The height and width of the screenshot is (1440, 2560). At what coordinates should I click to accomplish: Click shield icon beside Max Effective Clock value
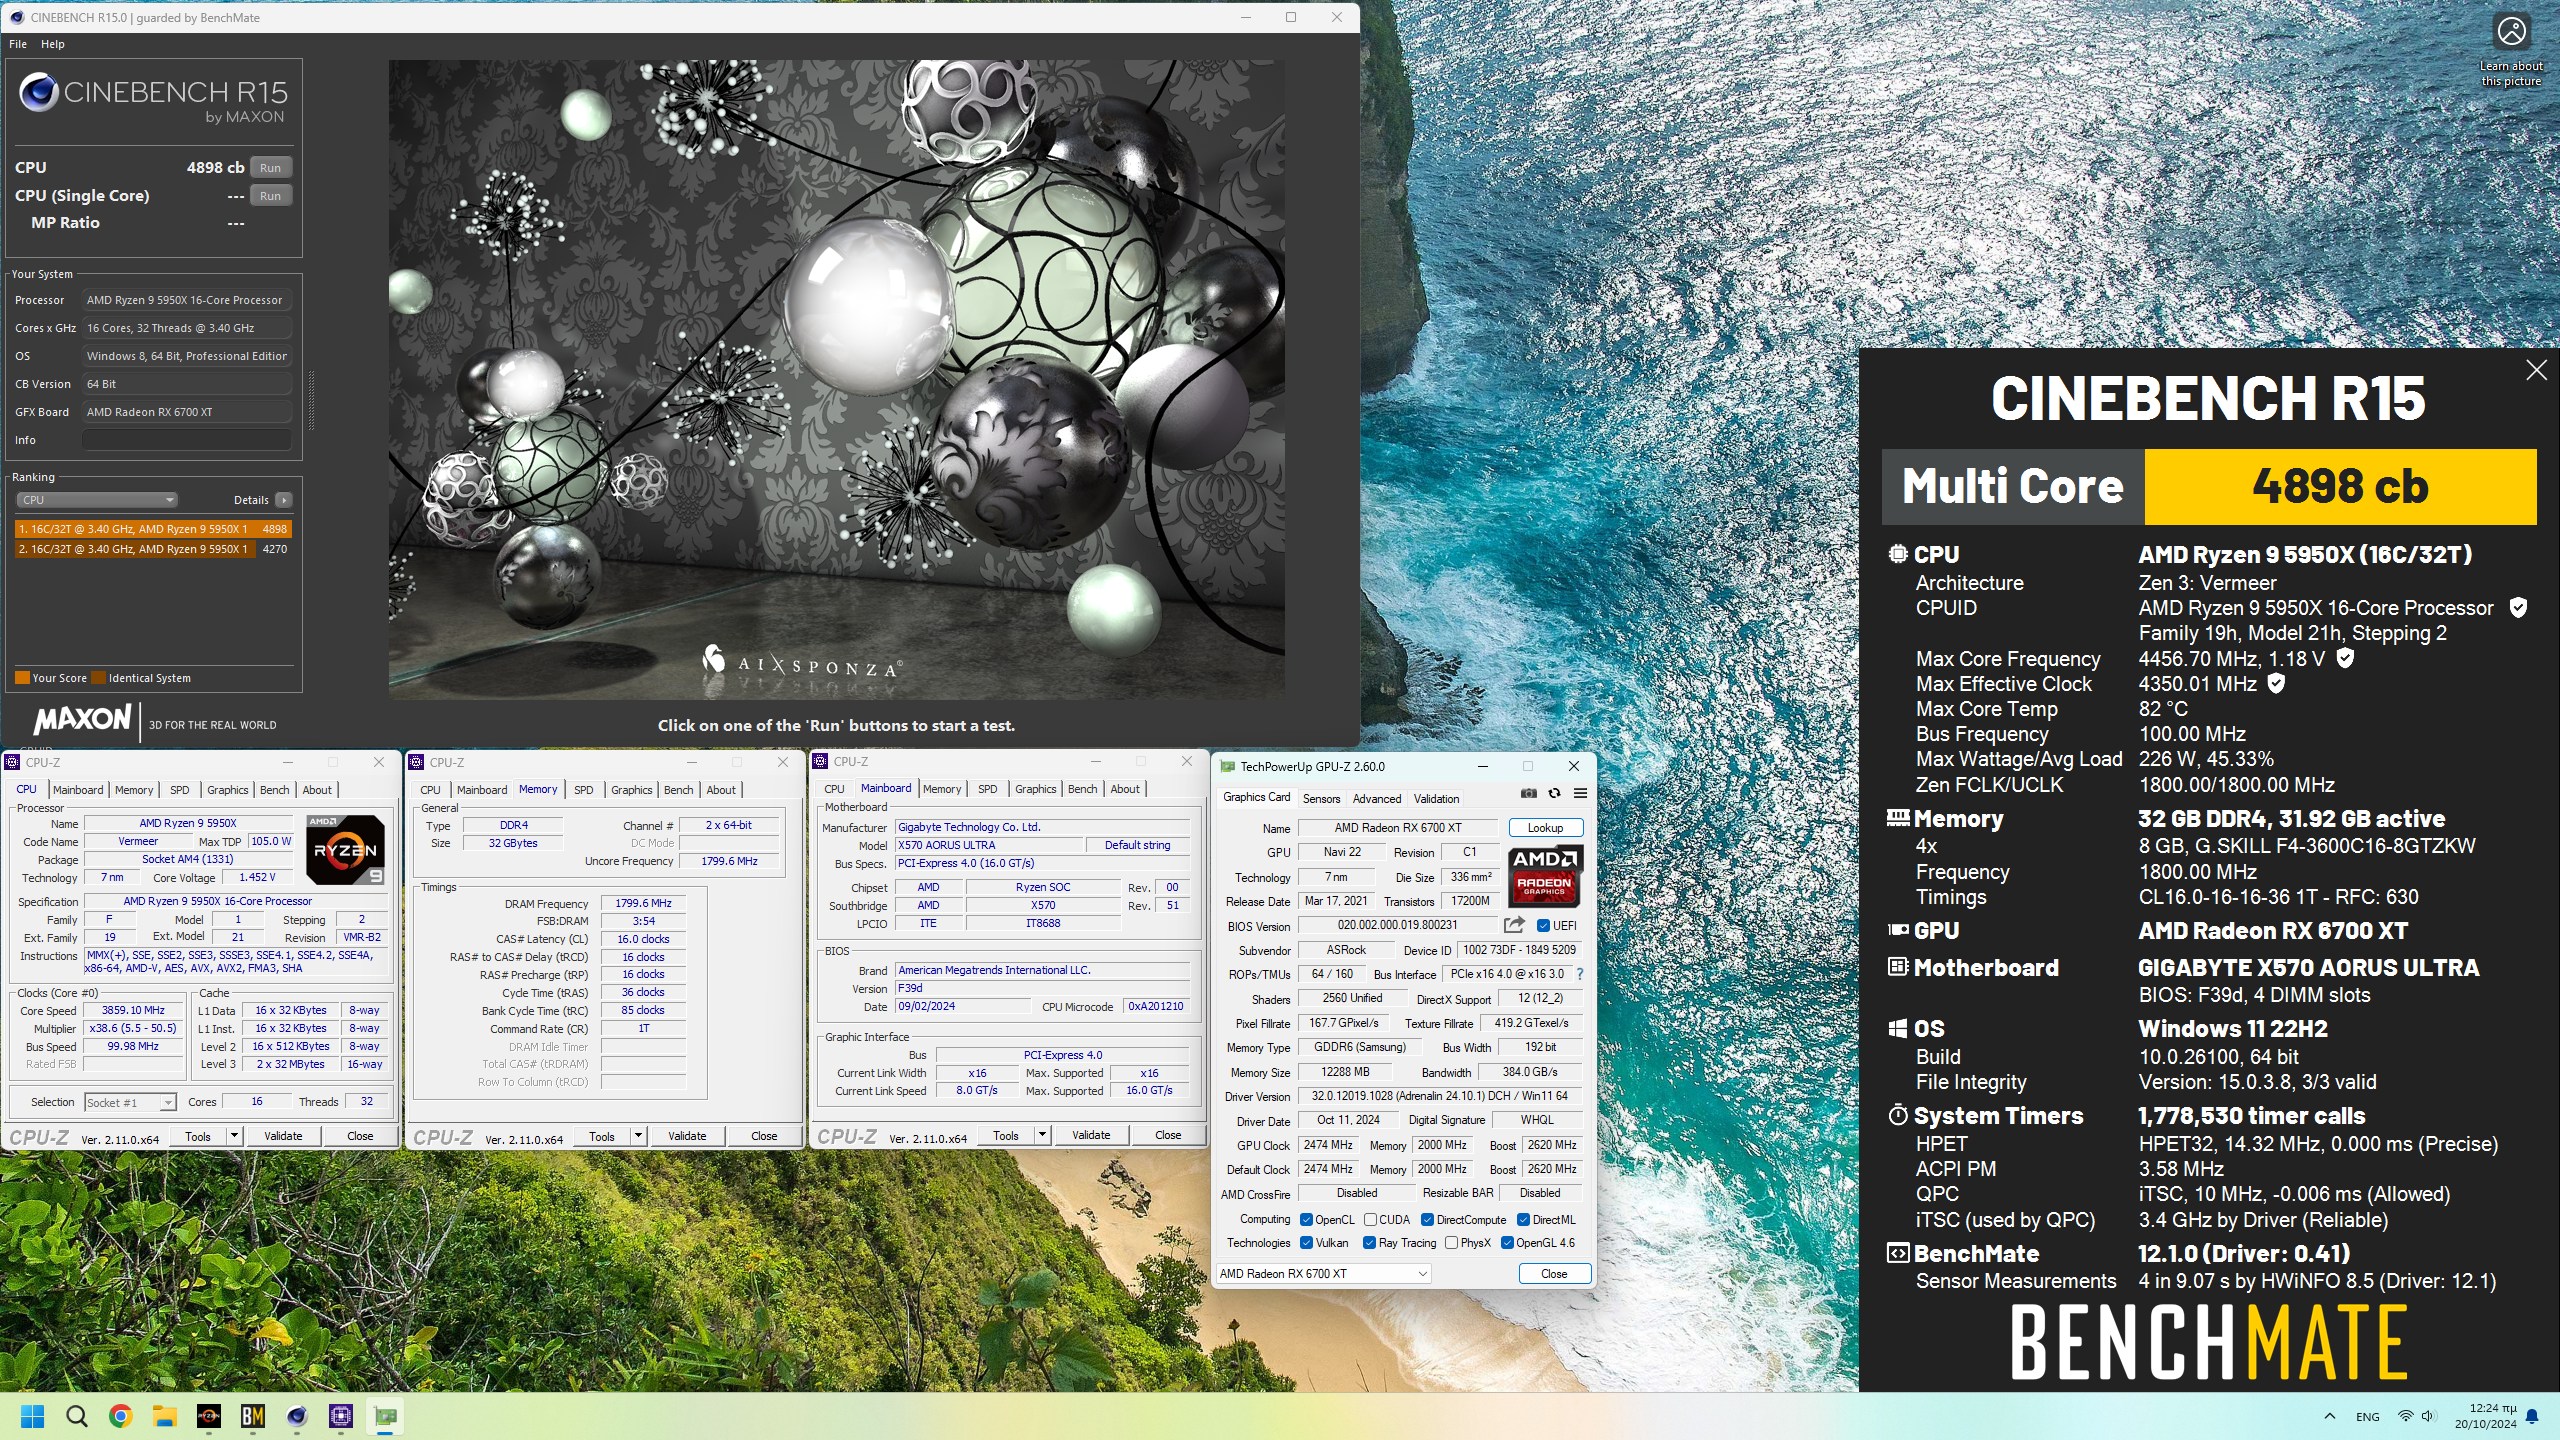coord(2276,683)
